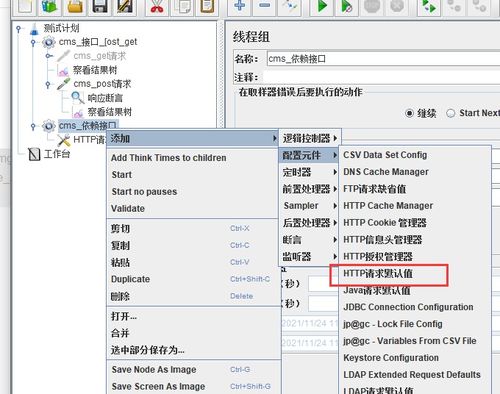Click the New test plan toolbar icon
The height and width of the screenshot is (394, 500).
pos(24,6)
